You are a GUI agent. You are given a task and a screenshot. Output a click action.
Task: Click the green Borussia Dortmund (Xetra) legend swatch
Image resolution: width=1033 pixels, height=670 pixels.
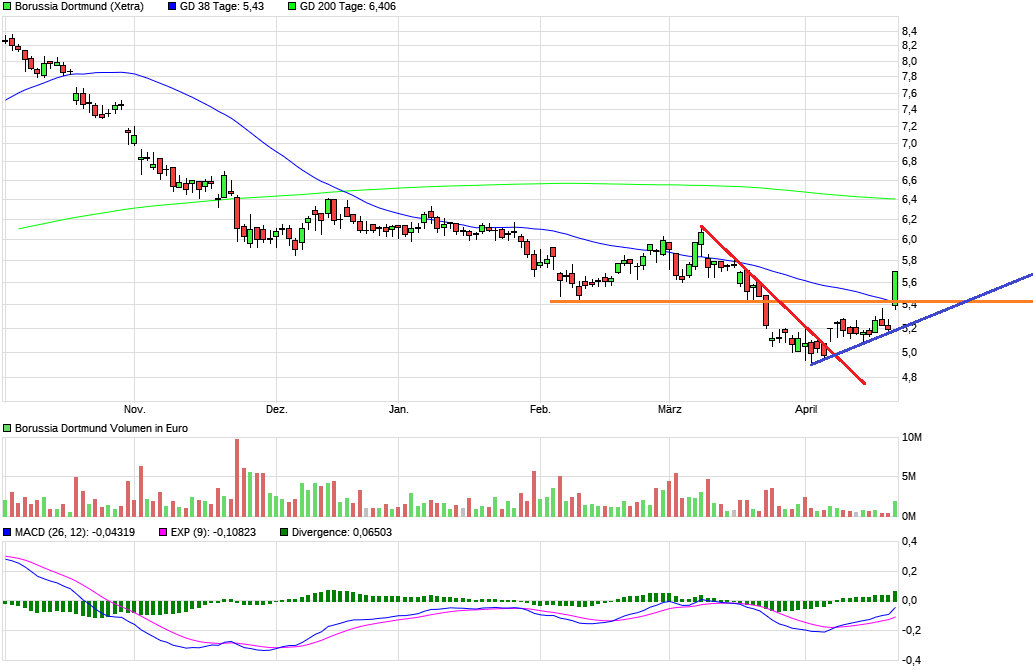point(7,7)
